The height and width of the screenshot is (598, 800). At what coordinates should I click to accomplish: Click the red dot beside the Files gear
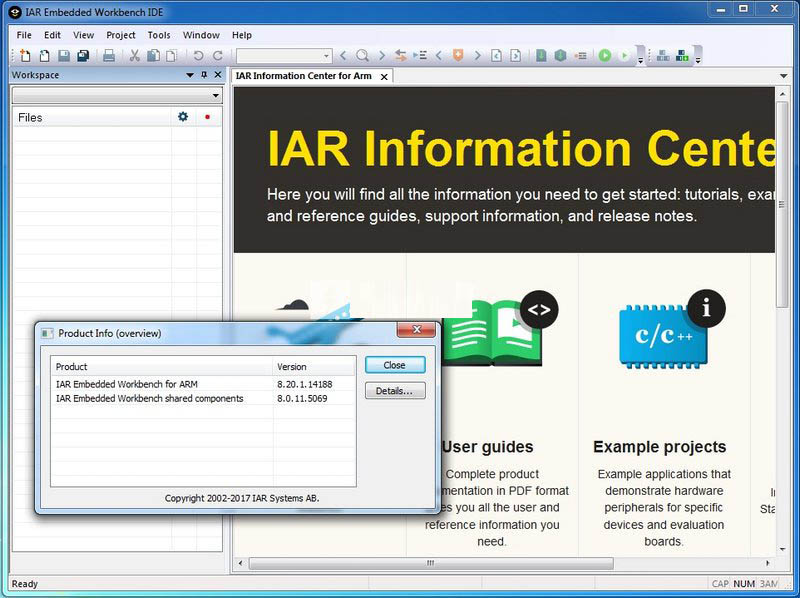(207, 116)
